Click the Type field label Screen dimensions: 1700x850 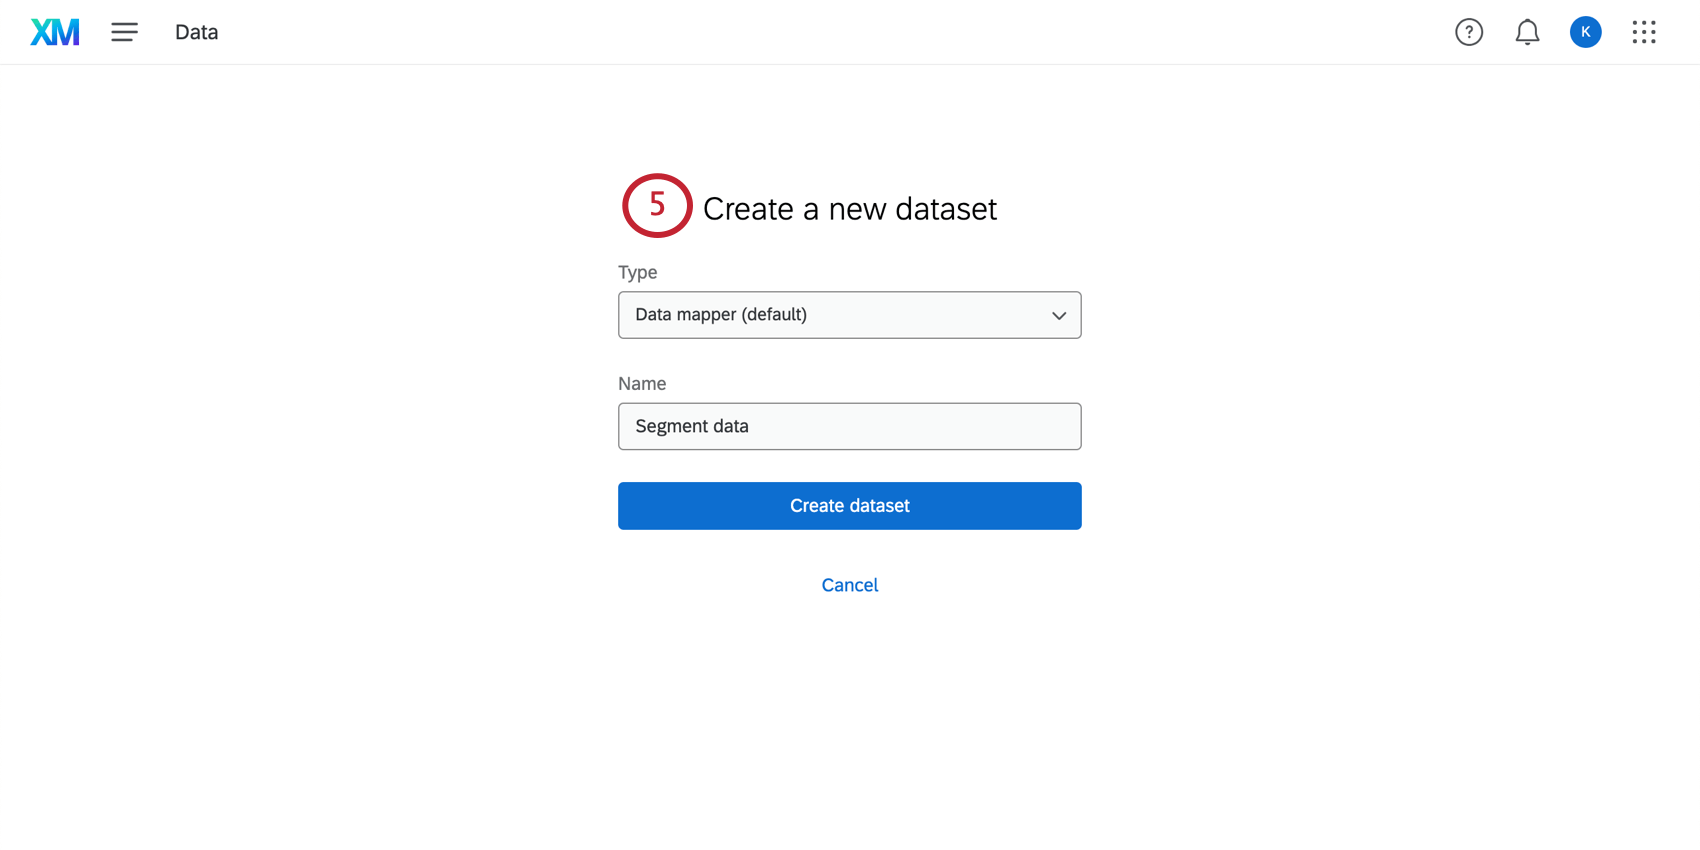pyautogui.click(x=637, y=271)
